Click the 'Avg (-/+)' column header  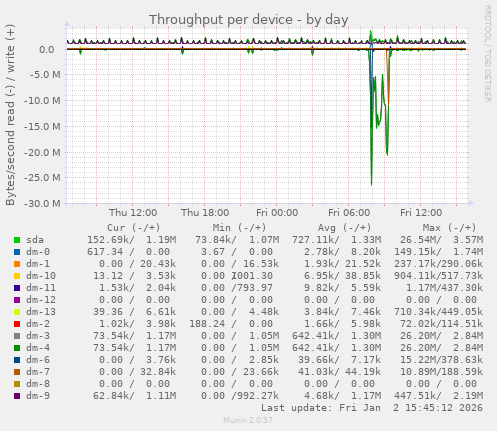[344, 228]
